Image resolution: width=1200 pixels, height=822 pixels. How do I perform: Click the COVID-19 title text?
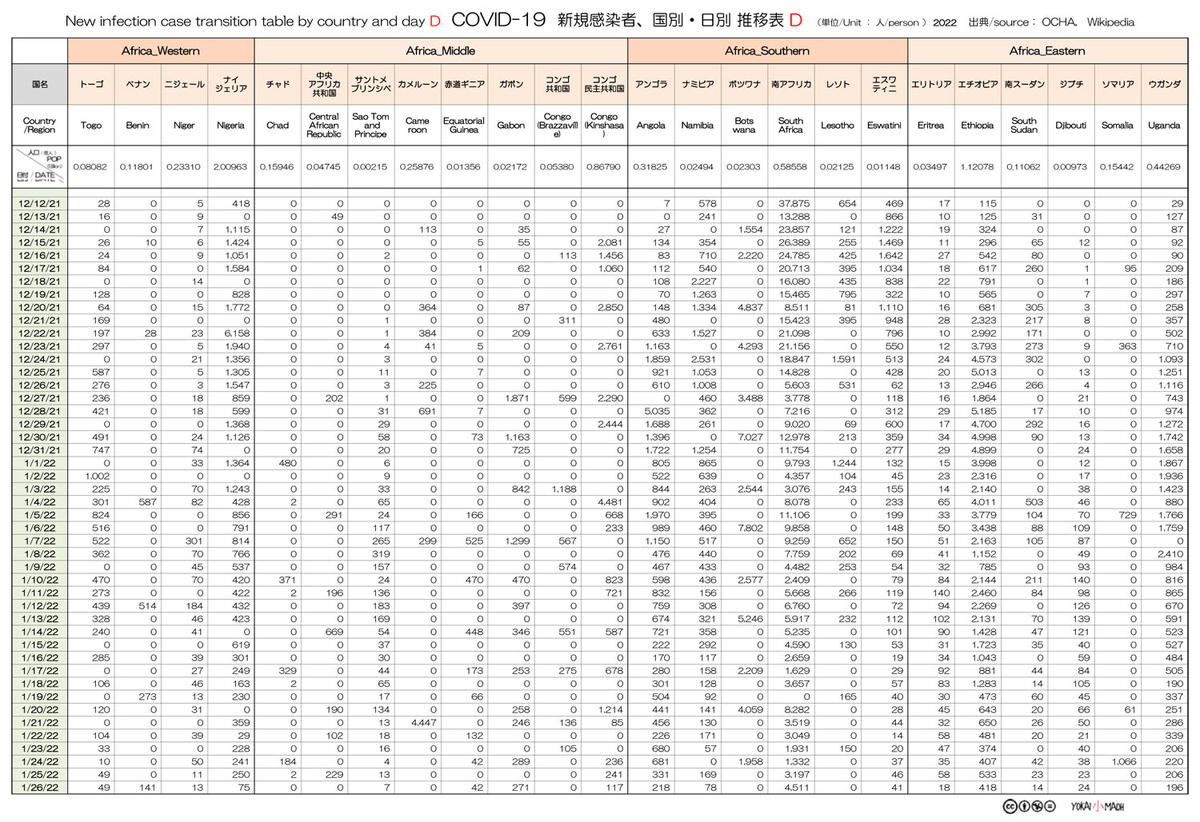pos(497,19)
